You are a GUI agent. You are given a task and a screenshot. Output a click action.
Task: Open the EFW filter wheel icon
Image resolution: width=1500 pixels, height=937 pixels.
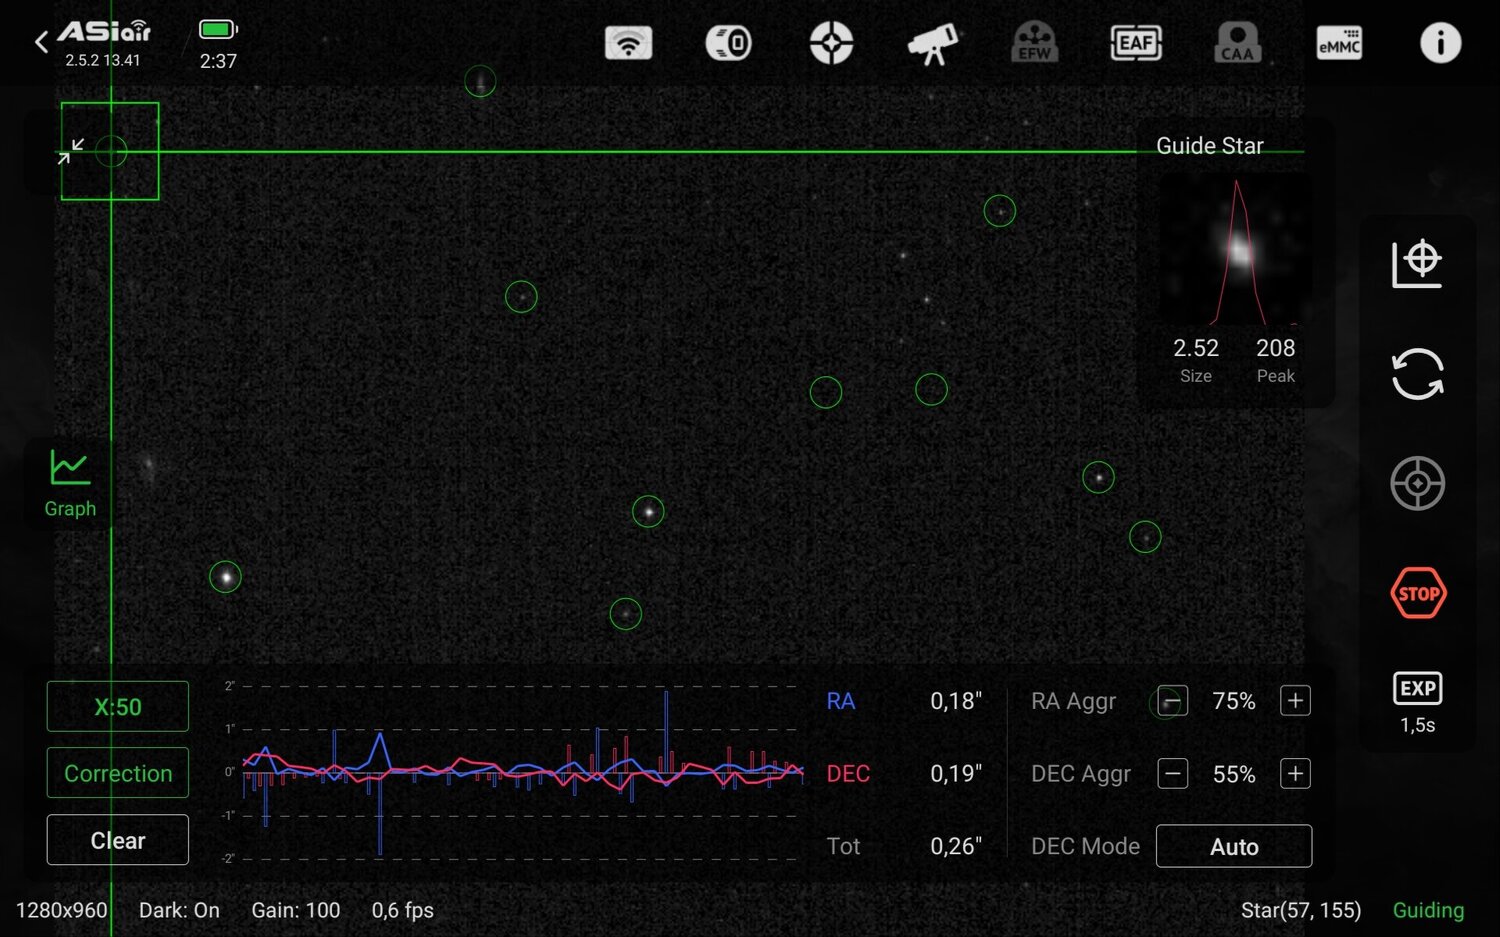point(1035,43)
